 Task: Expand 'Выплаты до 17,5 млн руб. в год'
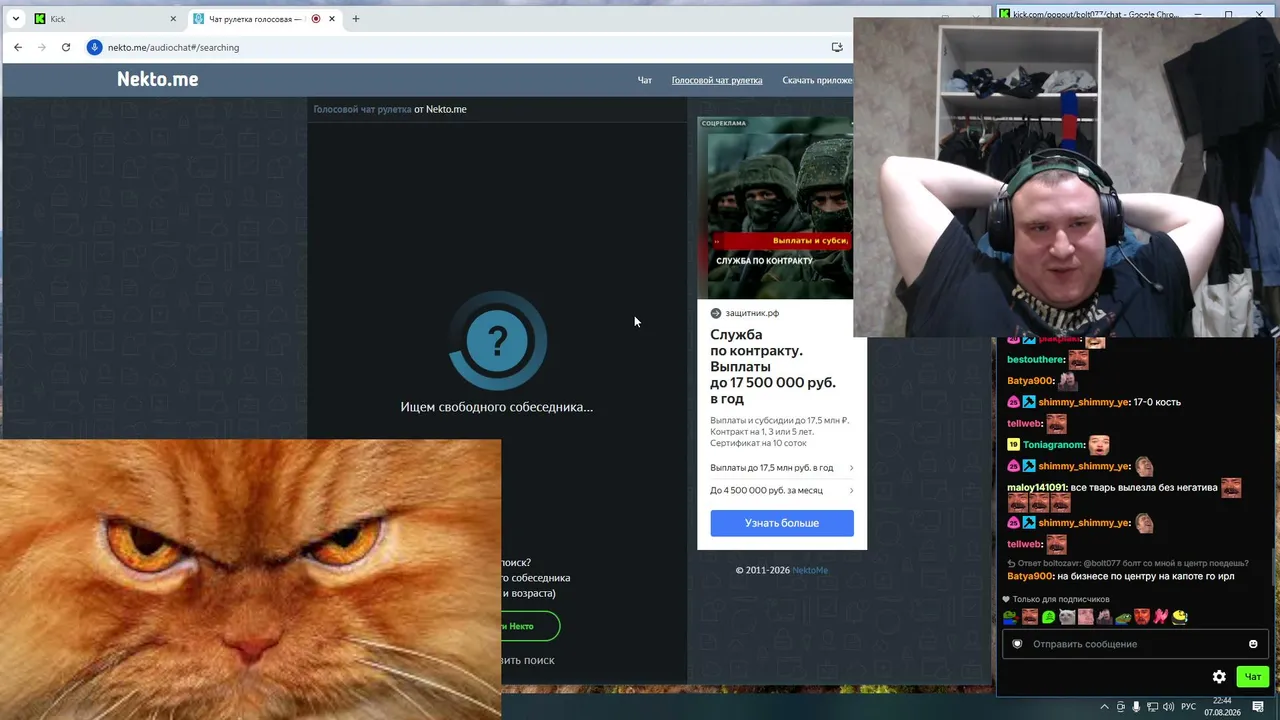pyautogui.click(x=782, y=468)
